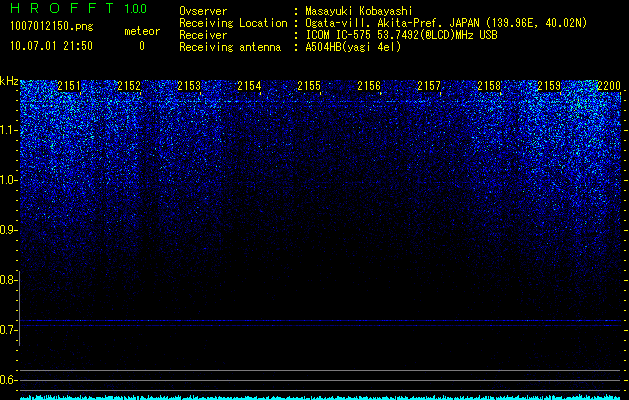
Task: Click the 0.7 kHz axis label
Action: click(x=7, y=330)
